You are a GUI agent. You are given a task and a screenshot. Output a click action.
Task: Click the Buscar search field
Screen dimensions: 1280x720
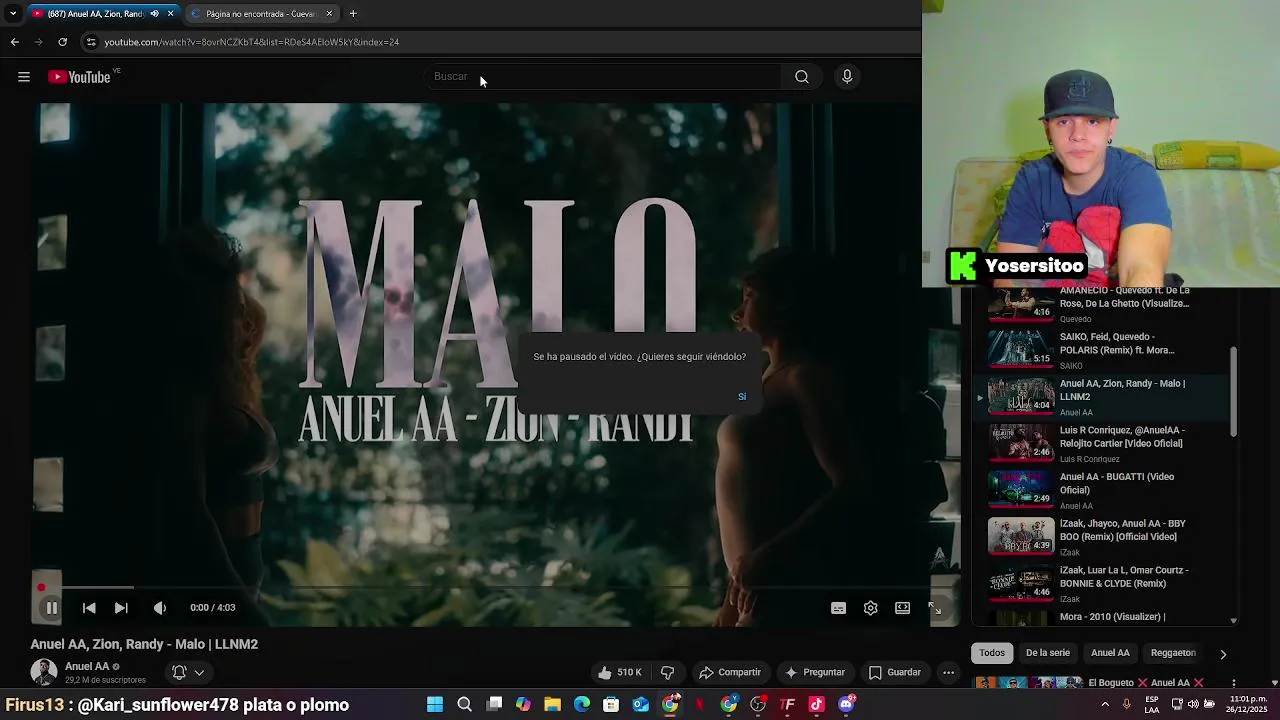pyautogui.click(x=603, y=77)
